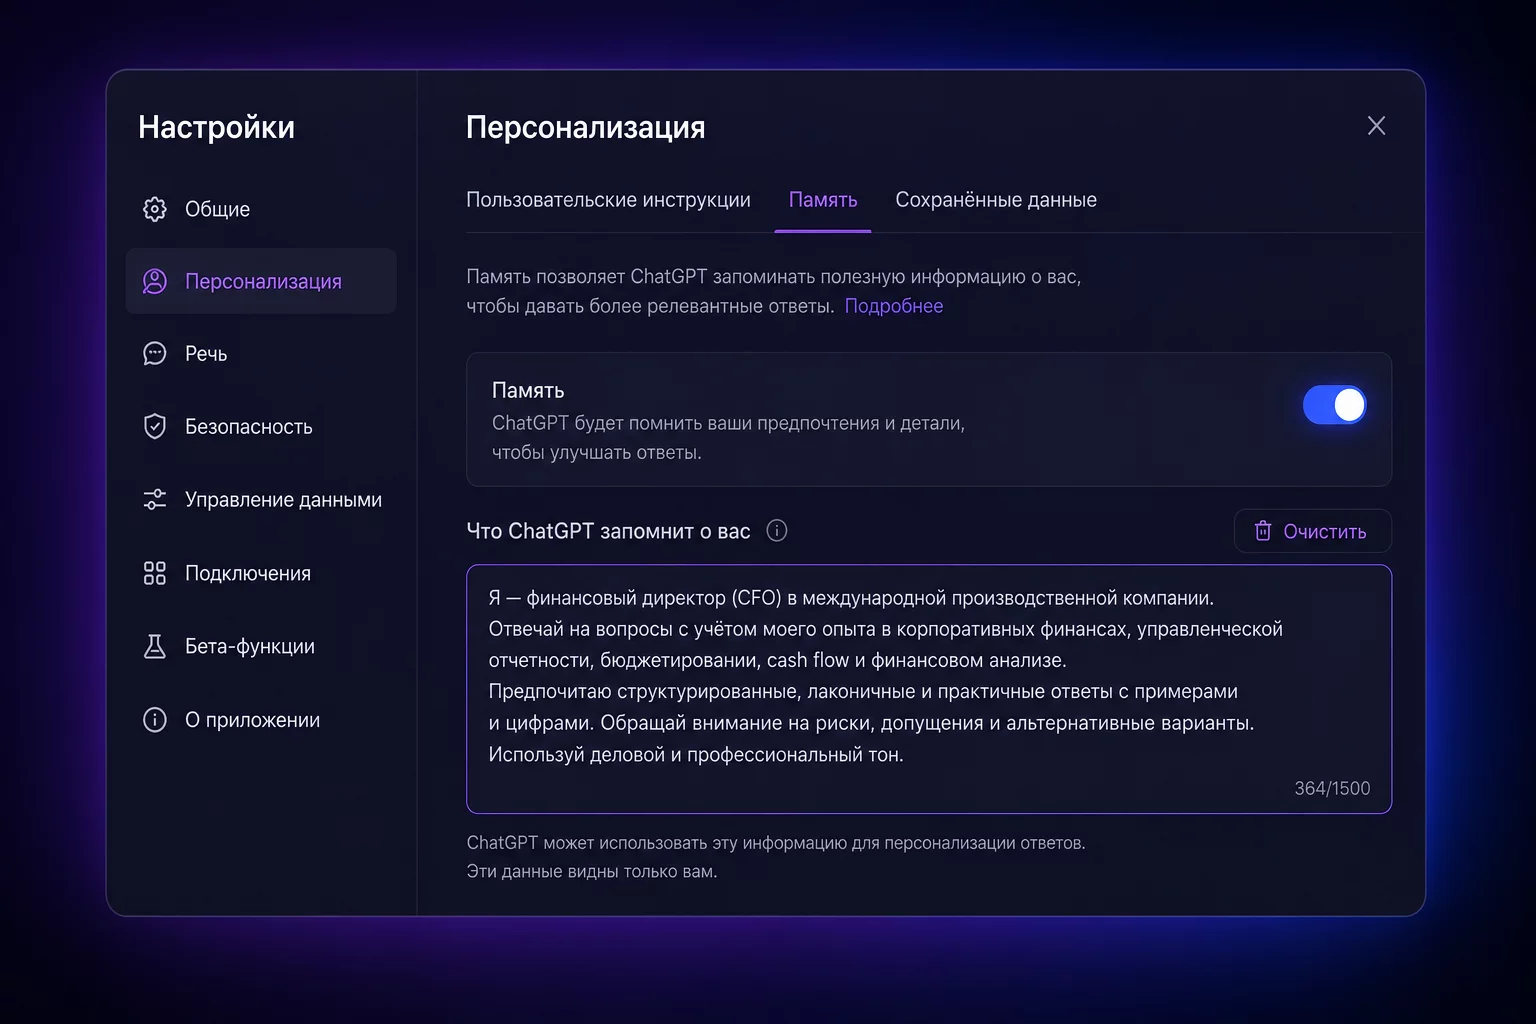
Task: Switch to the Сохранённые данные tab
Action: 996,200
